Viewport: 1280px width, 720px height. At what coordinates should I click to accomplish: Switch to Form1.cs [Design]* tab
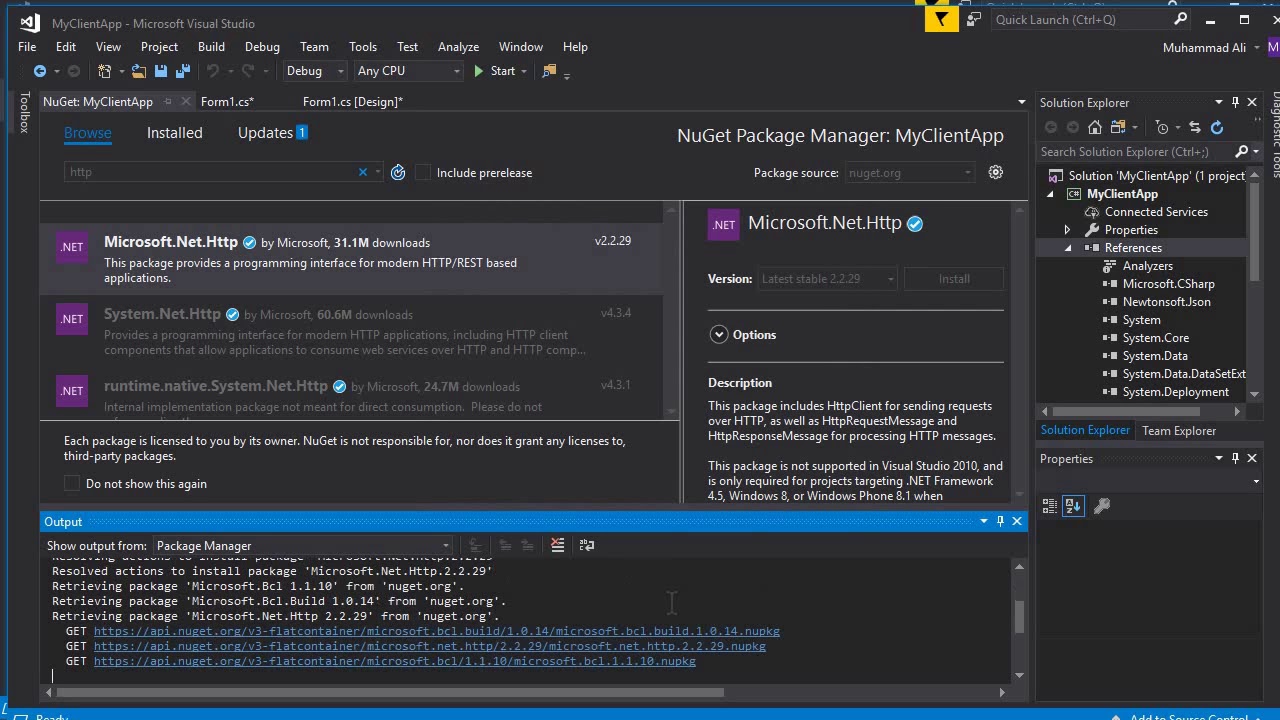tap(352, 101)
